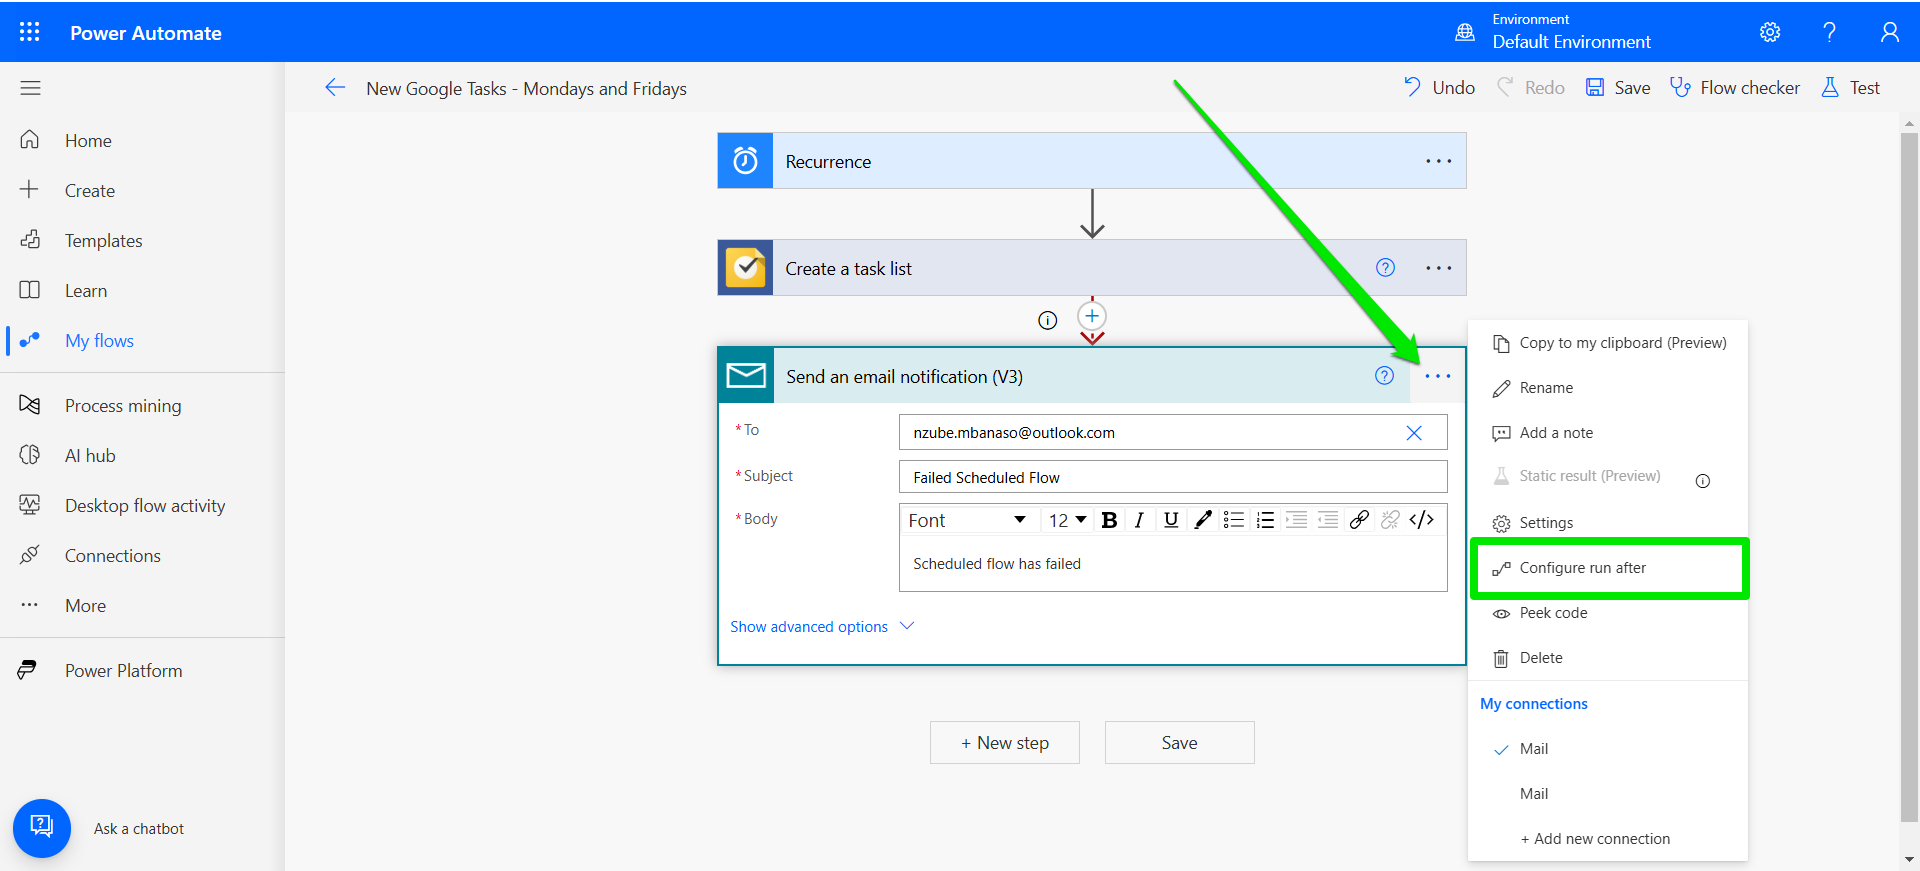The height and width of the screenshot is (871, 1920).
Task: Toggle HTML code view in Body
Action: point(1422,520)
